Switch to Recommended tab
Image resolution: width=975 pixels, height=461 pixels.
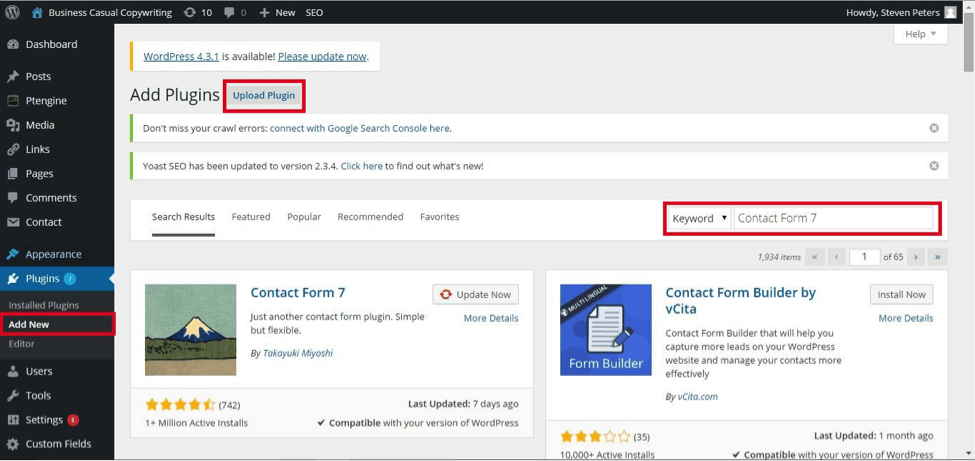tap(371, 217)
